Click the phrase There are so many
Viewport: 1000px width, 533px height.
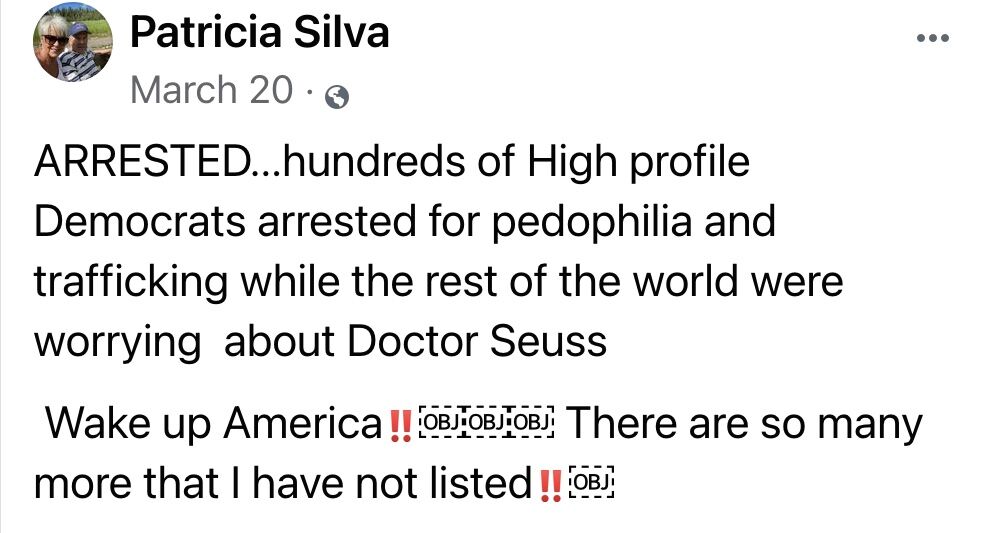tap(744, 424)
